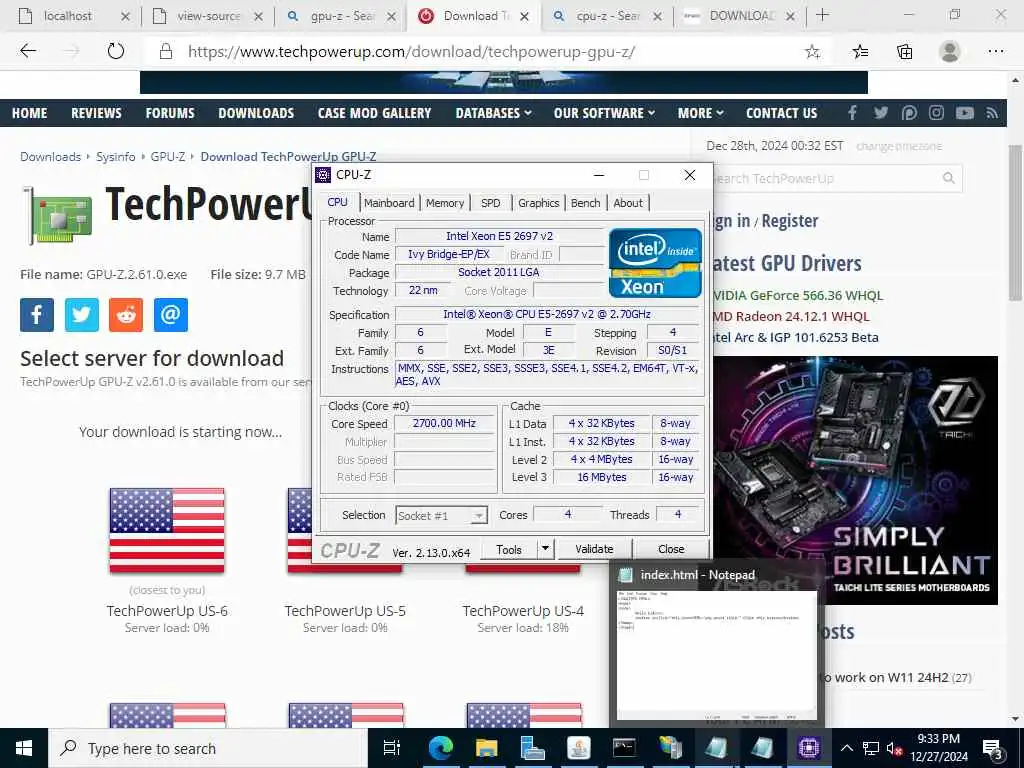
Task: Open Command Prompt taskbar icon
Action: point(624,748)
